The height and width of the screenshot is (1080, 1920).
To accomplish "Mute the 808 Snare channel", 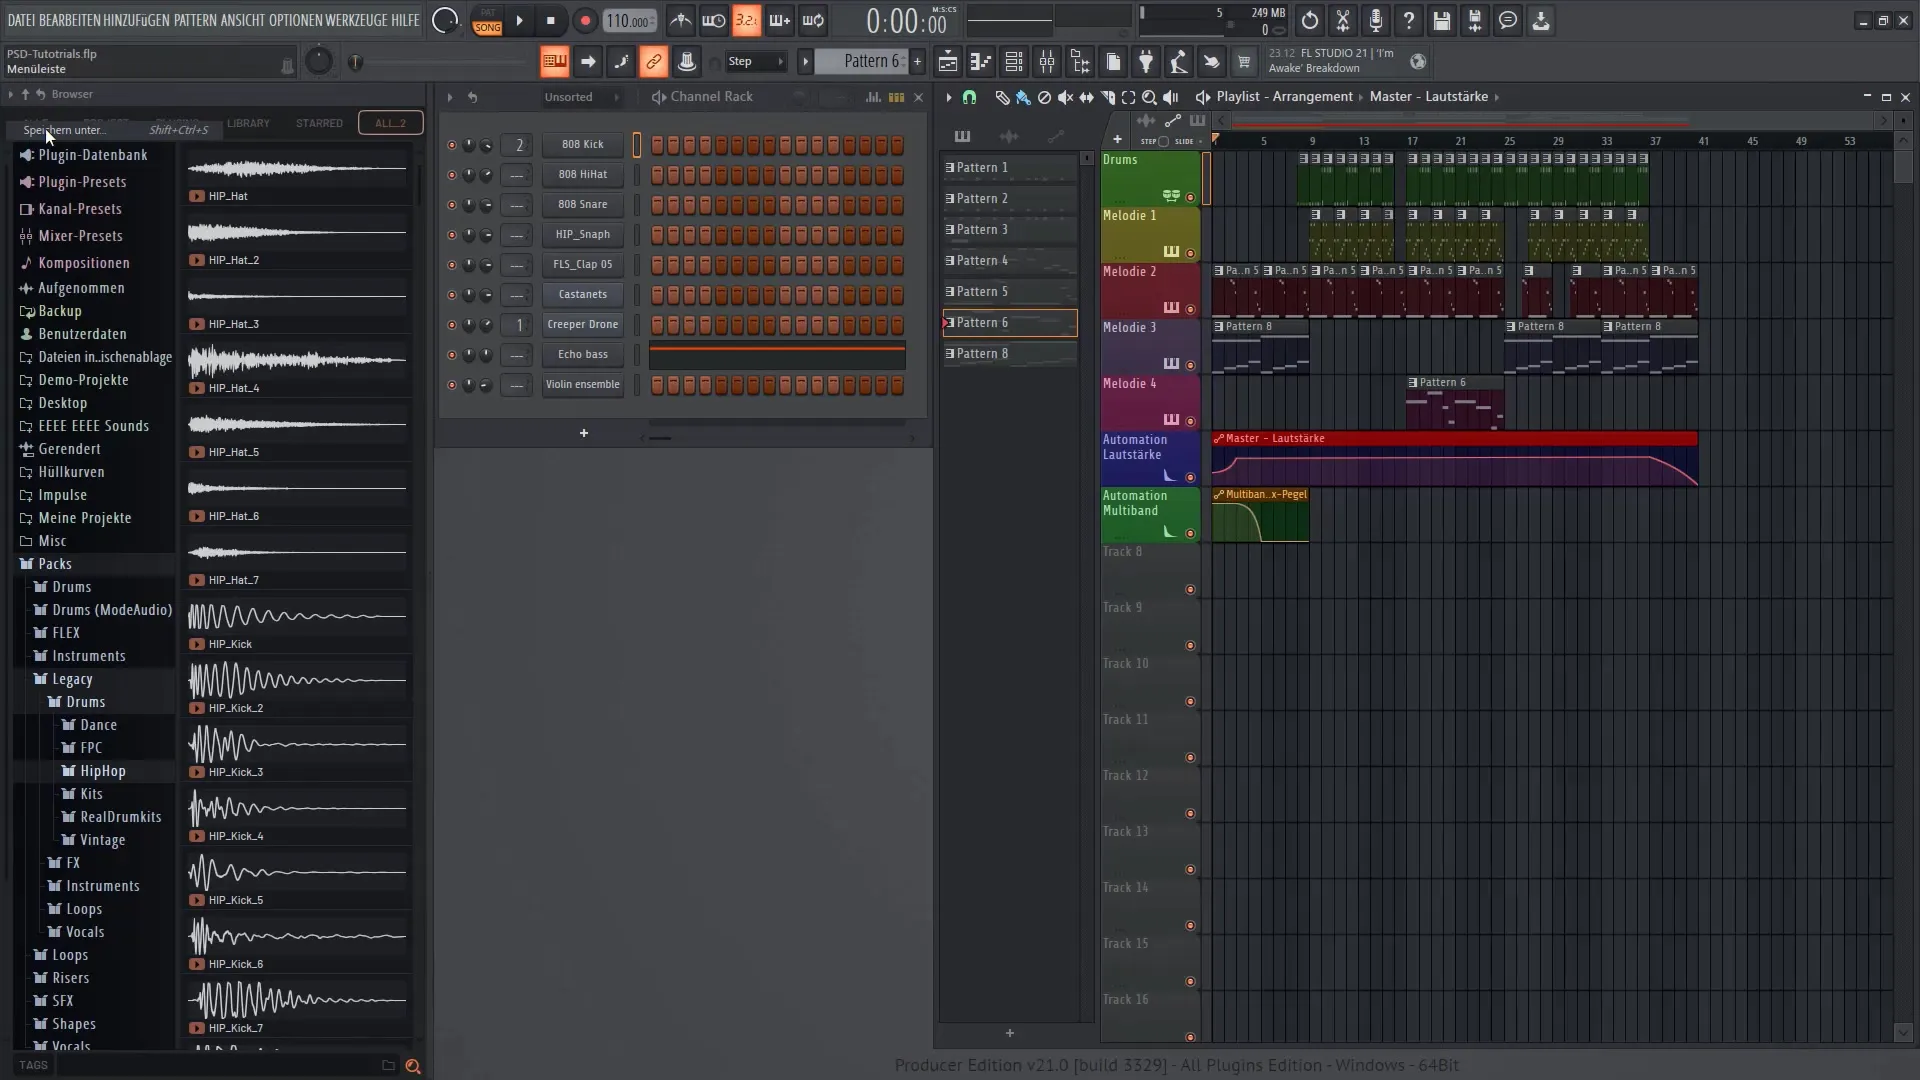I will 451,205.
